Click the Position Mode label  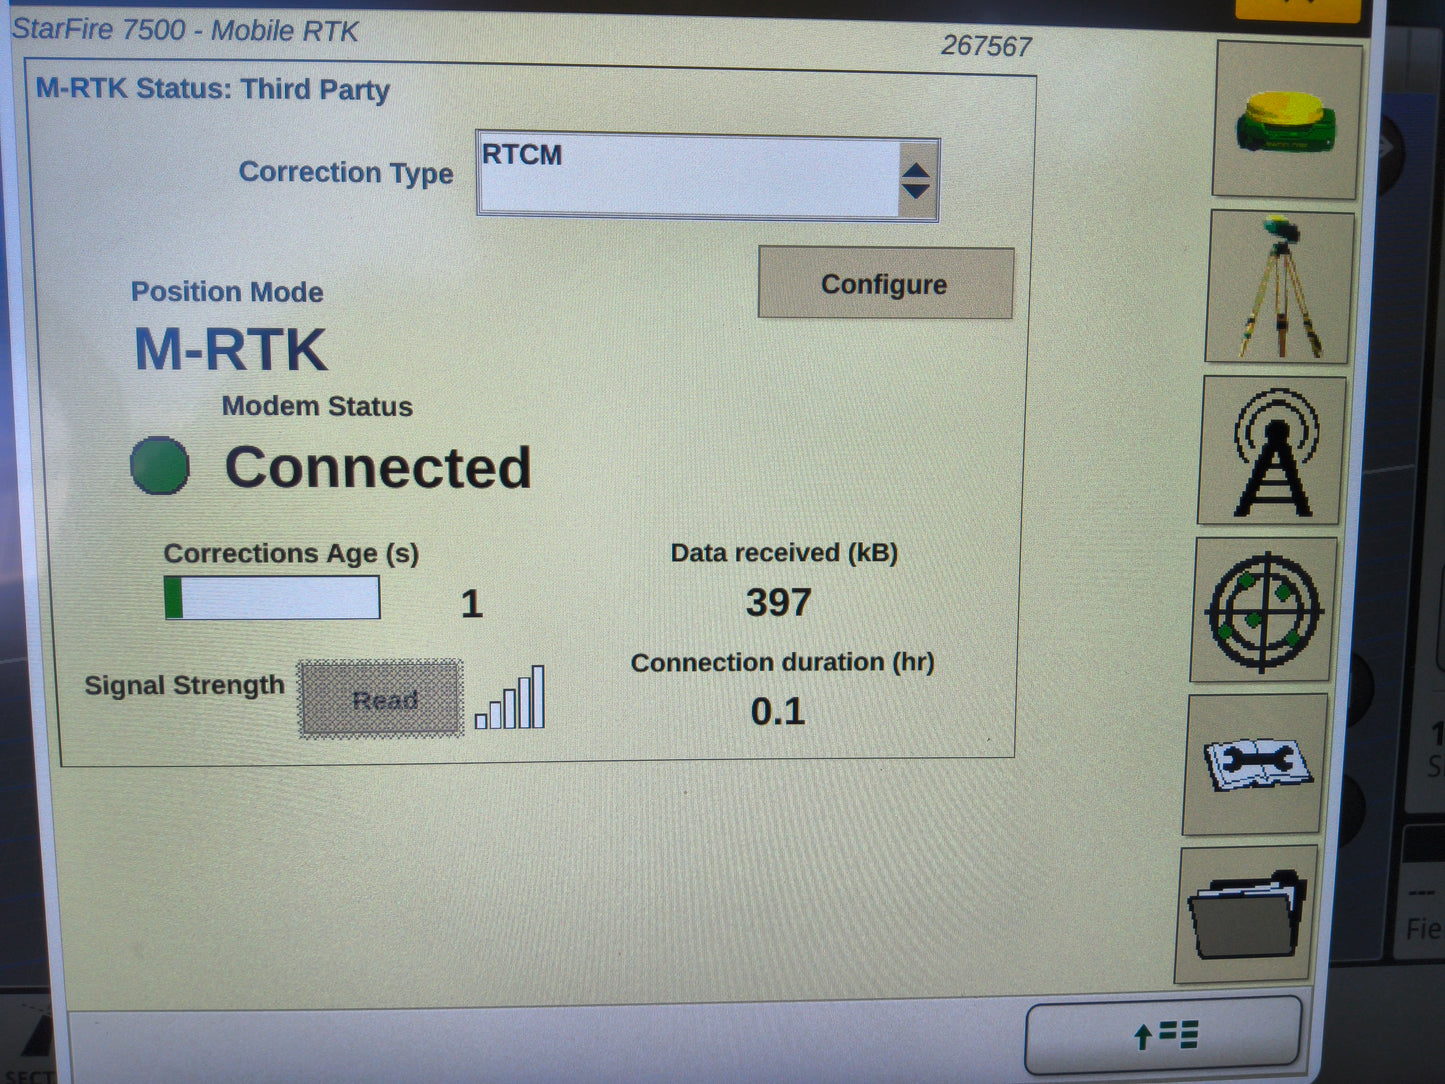point(227,292)
